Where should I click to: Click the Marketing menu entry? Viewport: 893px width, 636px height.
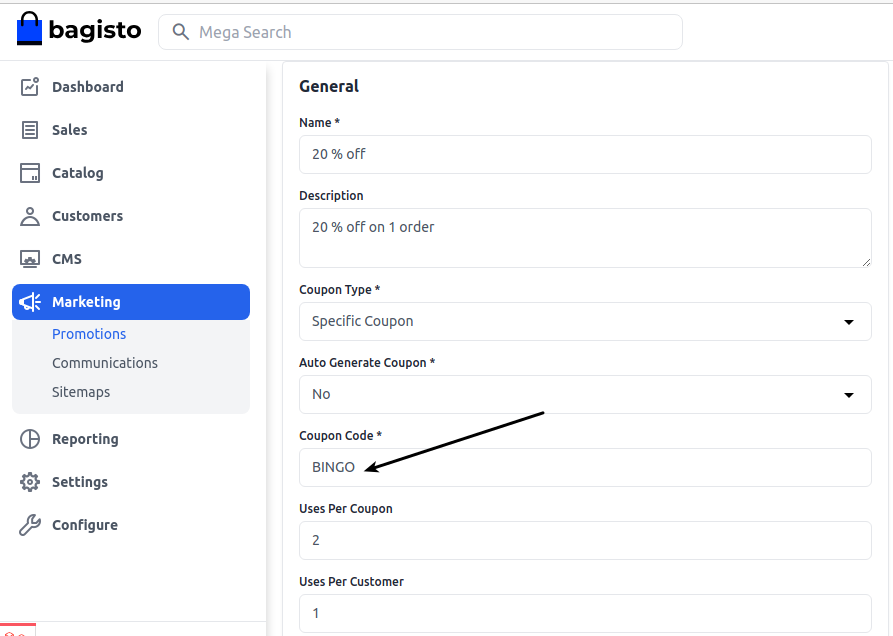tap(86, 301)
